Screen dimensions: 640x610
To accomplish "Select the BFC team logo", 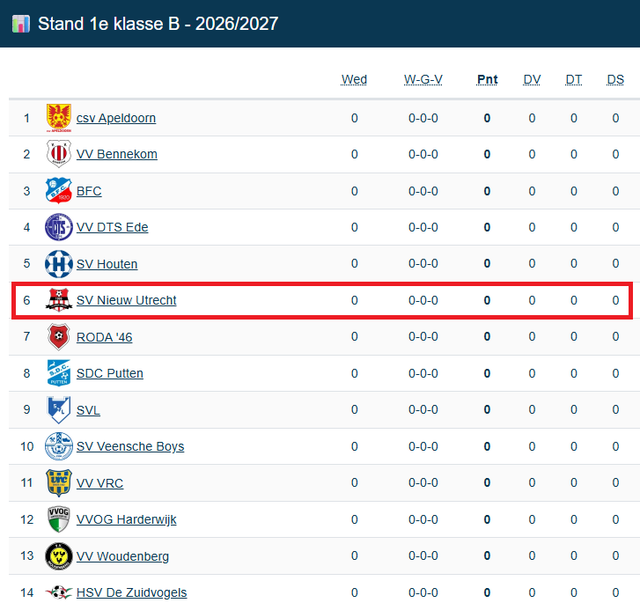I will pyautogui.click(x=59, y=190).
